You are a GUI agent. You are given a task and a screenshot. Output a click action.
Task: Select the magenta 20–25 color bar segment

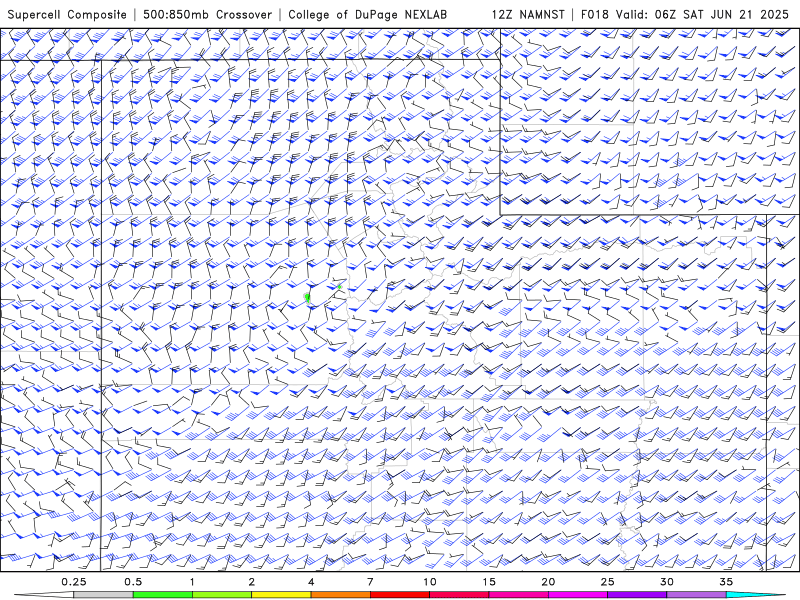[x=578, y=595]
